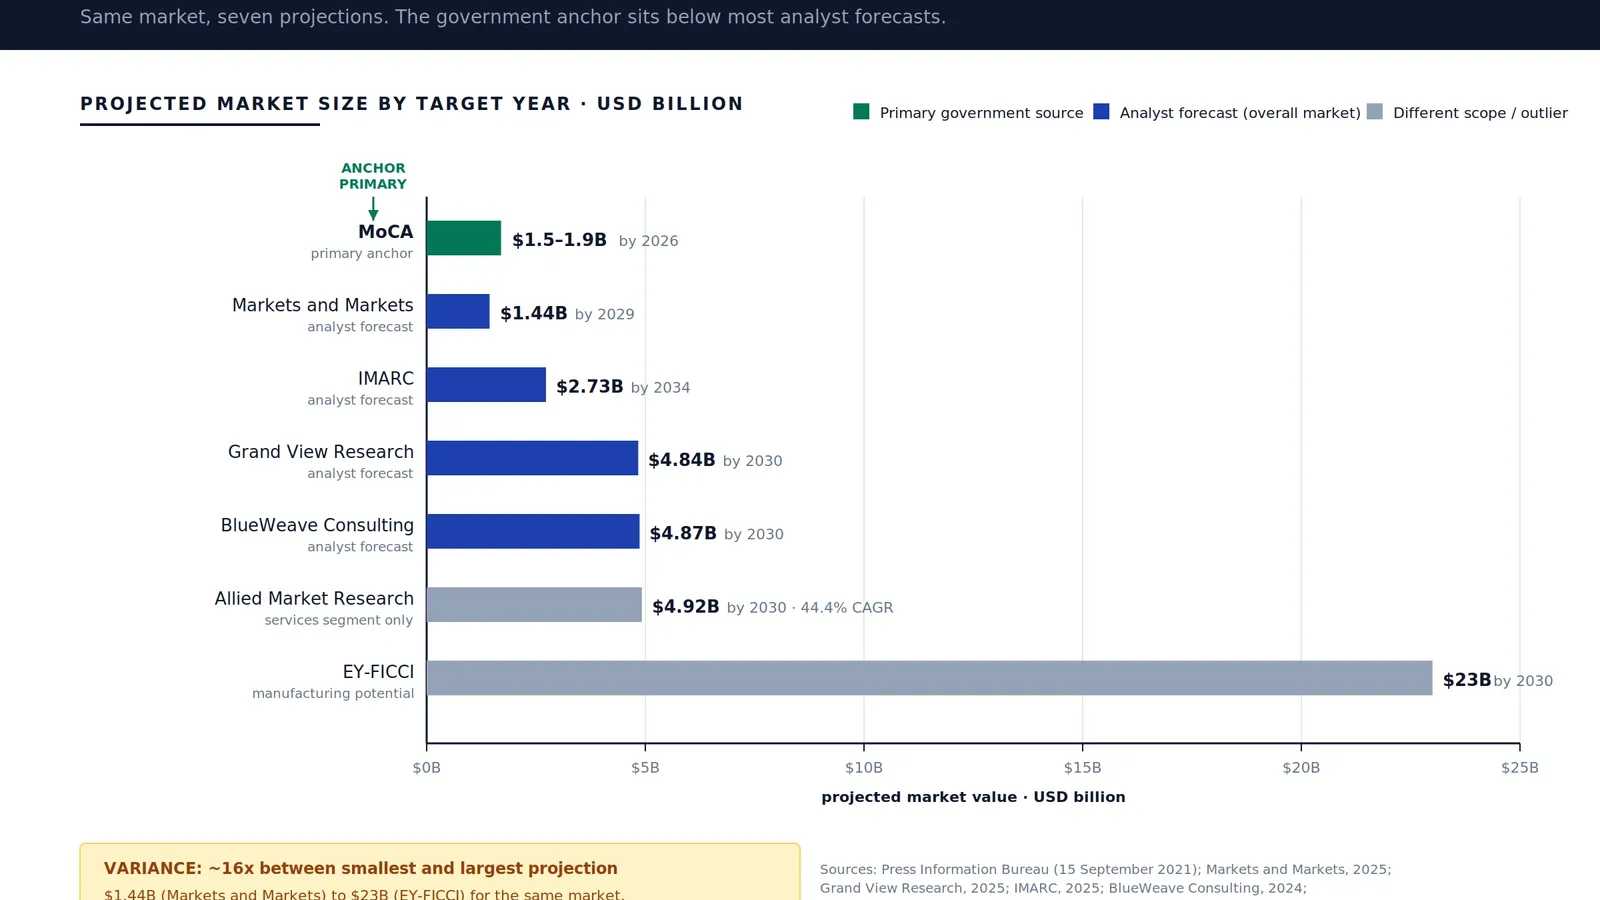Click the 'manufacturing potential' sublabel
1600x900 pixels.
coord(333,694)
